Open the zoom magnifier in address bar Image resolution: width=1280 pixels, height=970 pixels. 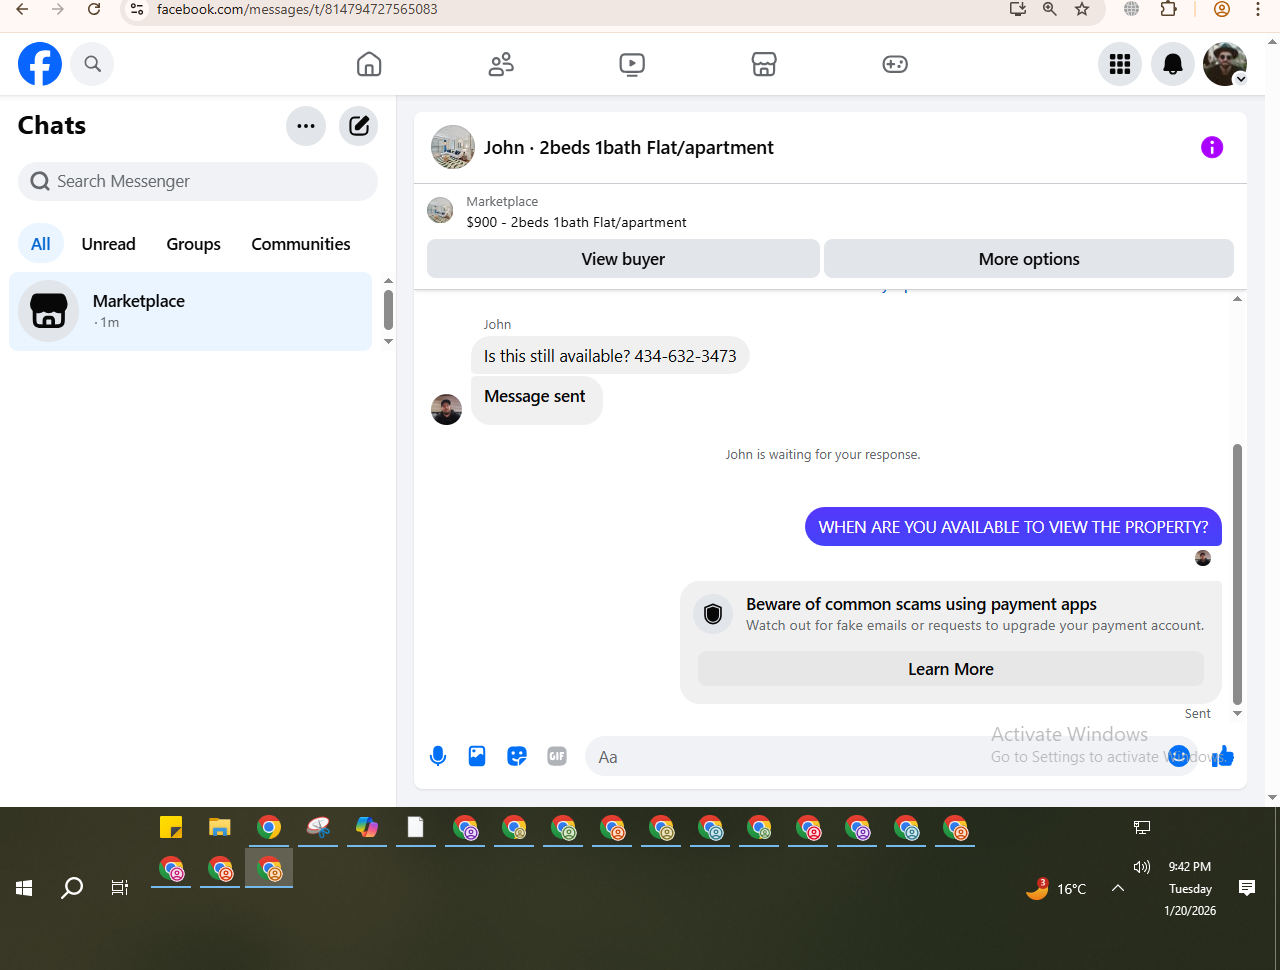click(x=1049, y=9)
